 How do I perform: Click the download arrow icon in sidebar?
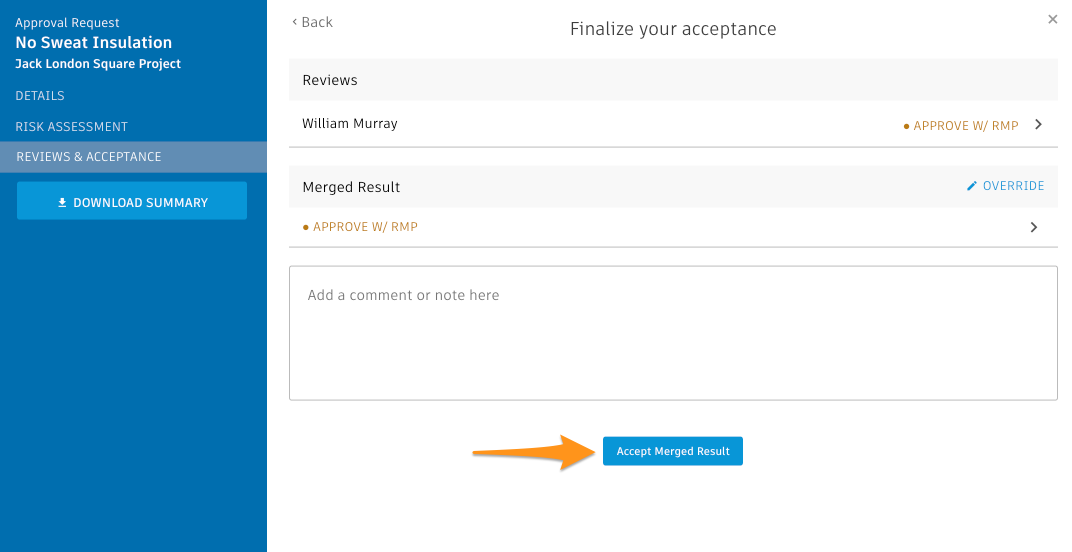(x=62, y=202)
